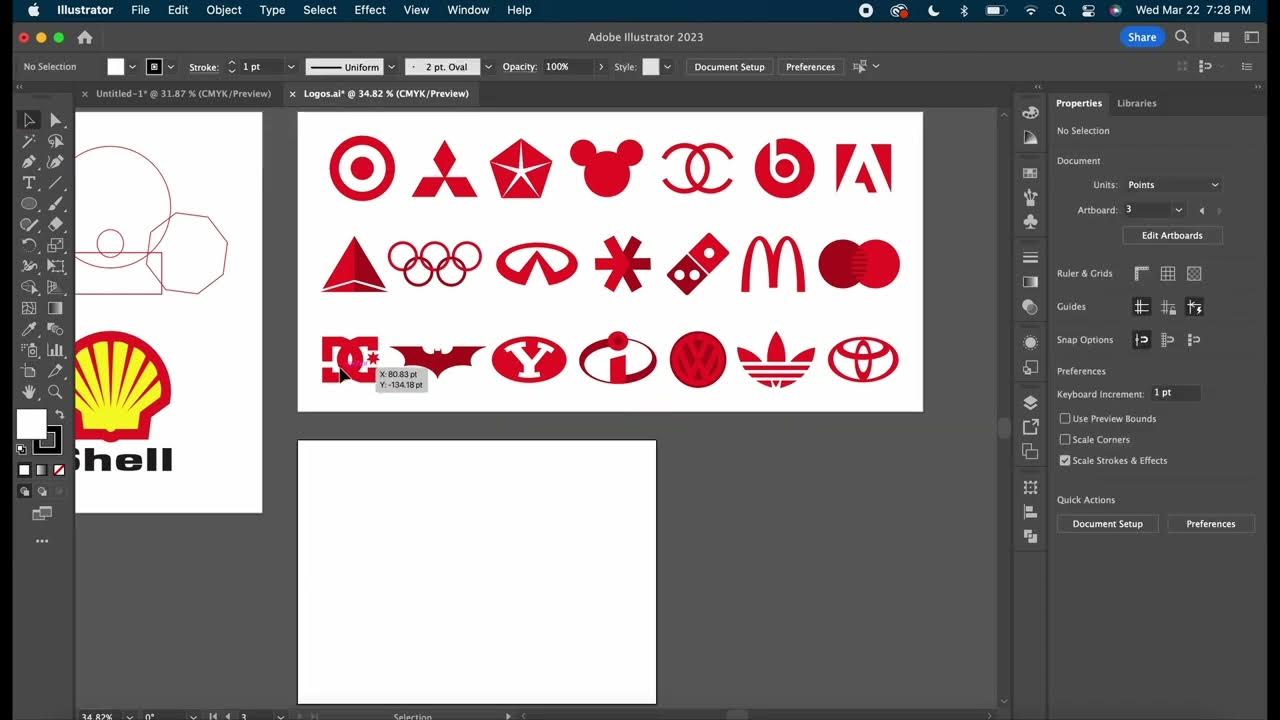1280x720 pixels.
Task: Switch to the Libraries tab
Action: tap(1137, 103)
